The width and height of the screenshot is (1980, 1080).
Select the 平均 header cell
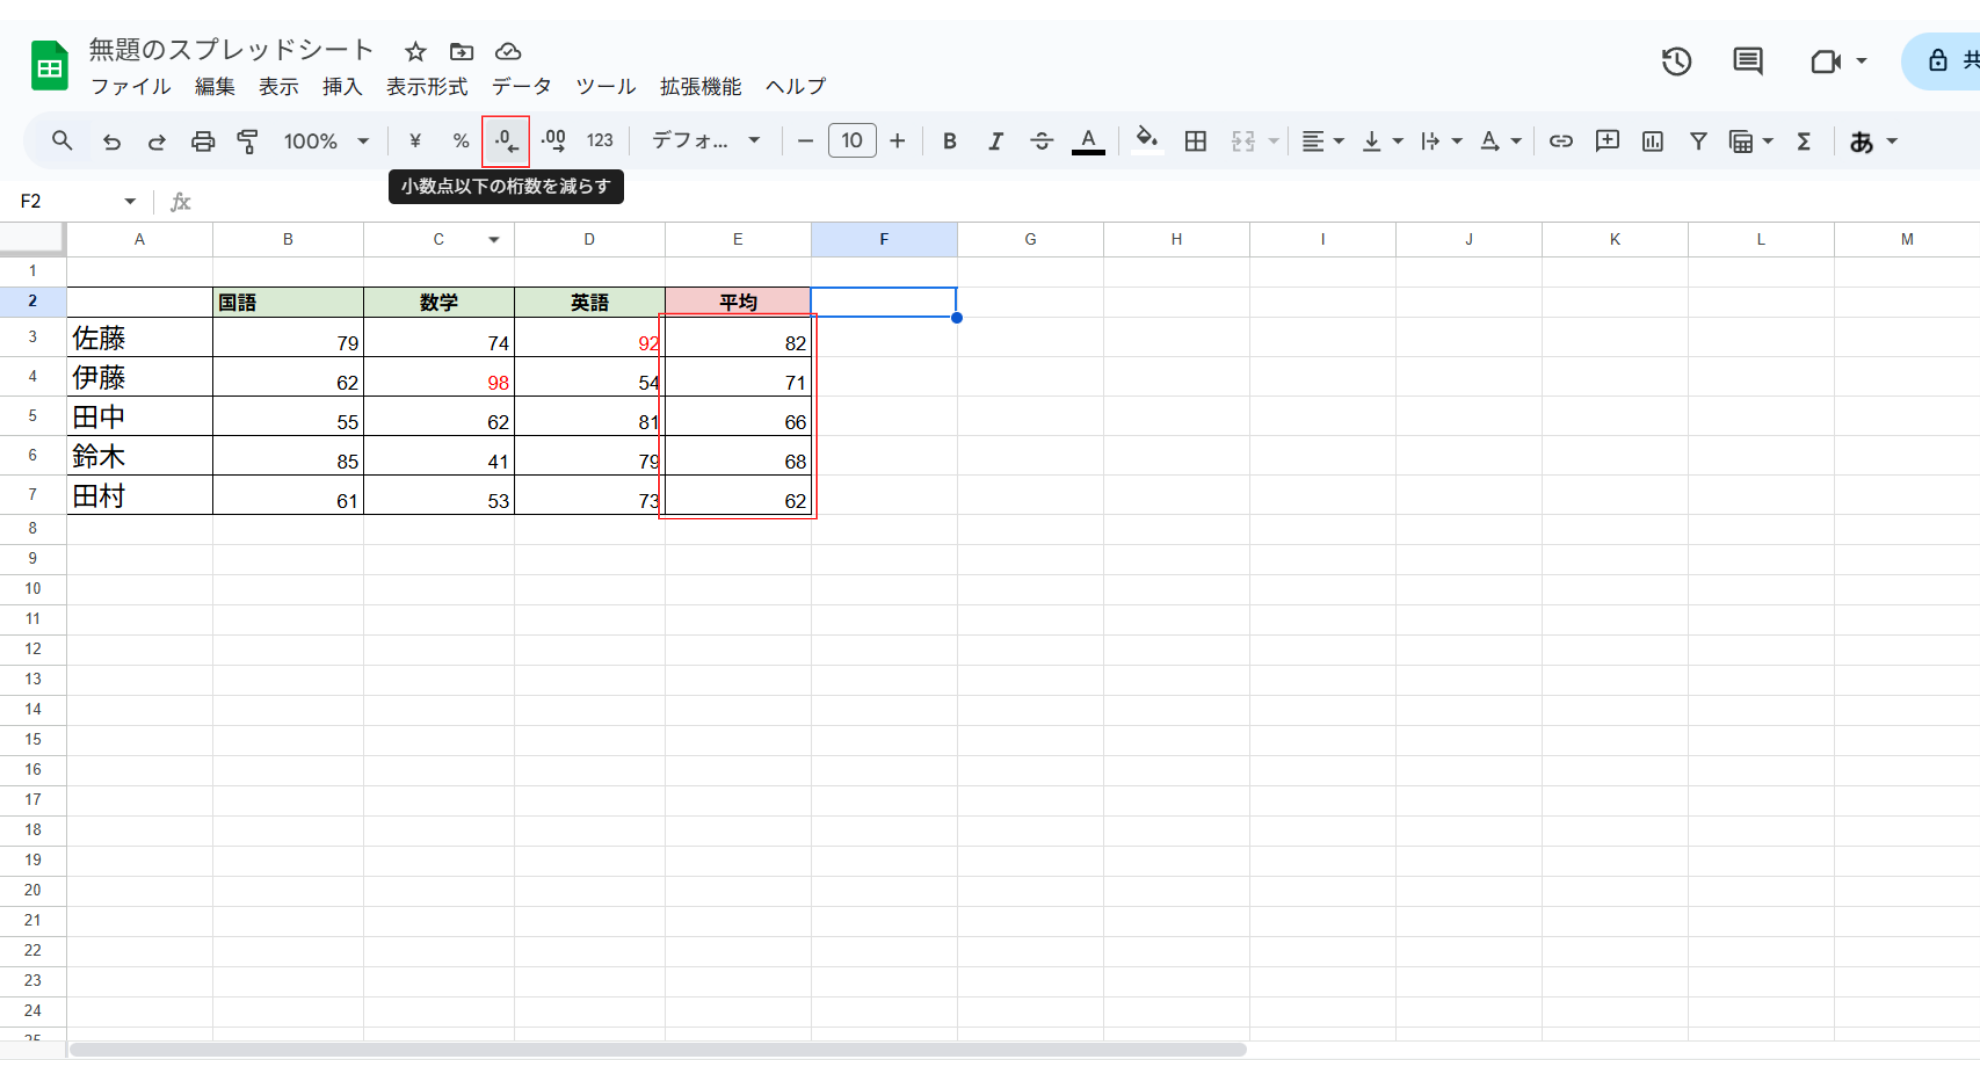click(738, 302)
